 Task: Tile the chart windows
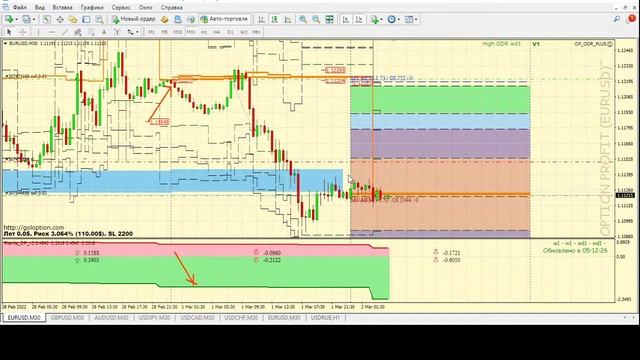point(329,19)
